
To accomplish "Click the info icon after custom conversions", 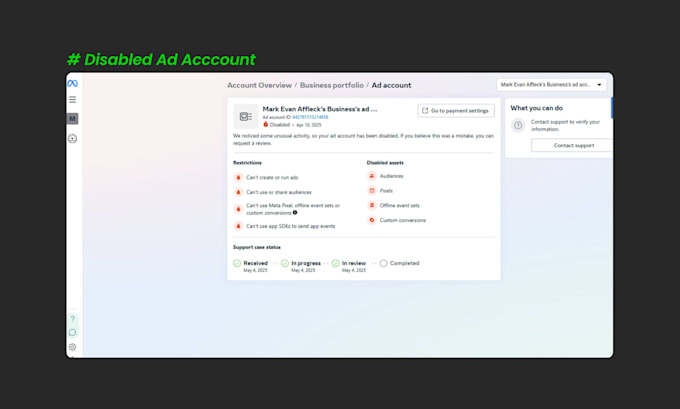I will coord(295,213).
